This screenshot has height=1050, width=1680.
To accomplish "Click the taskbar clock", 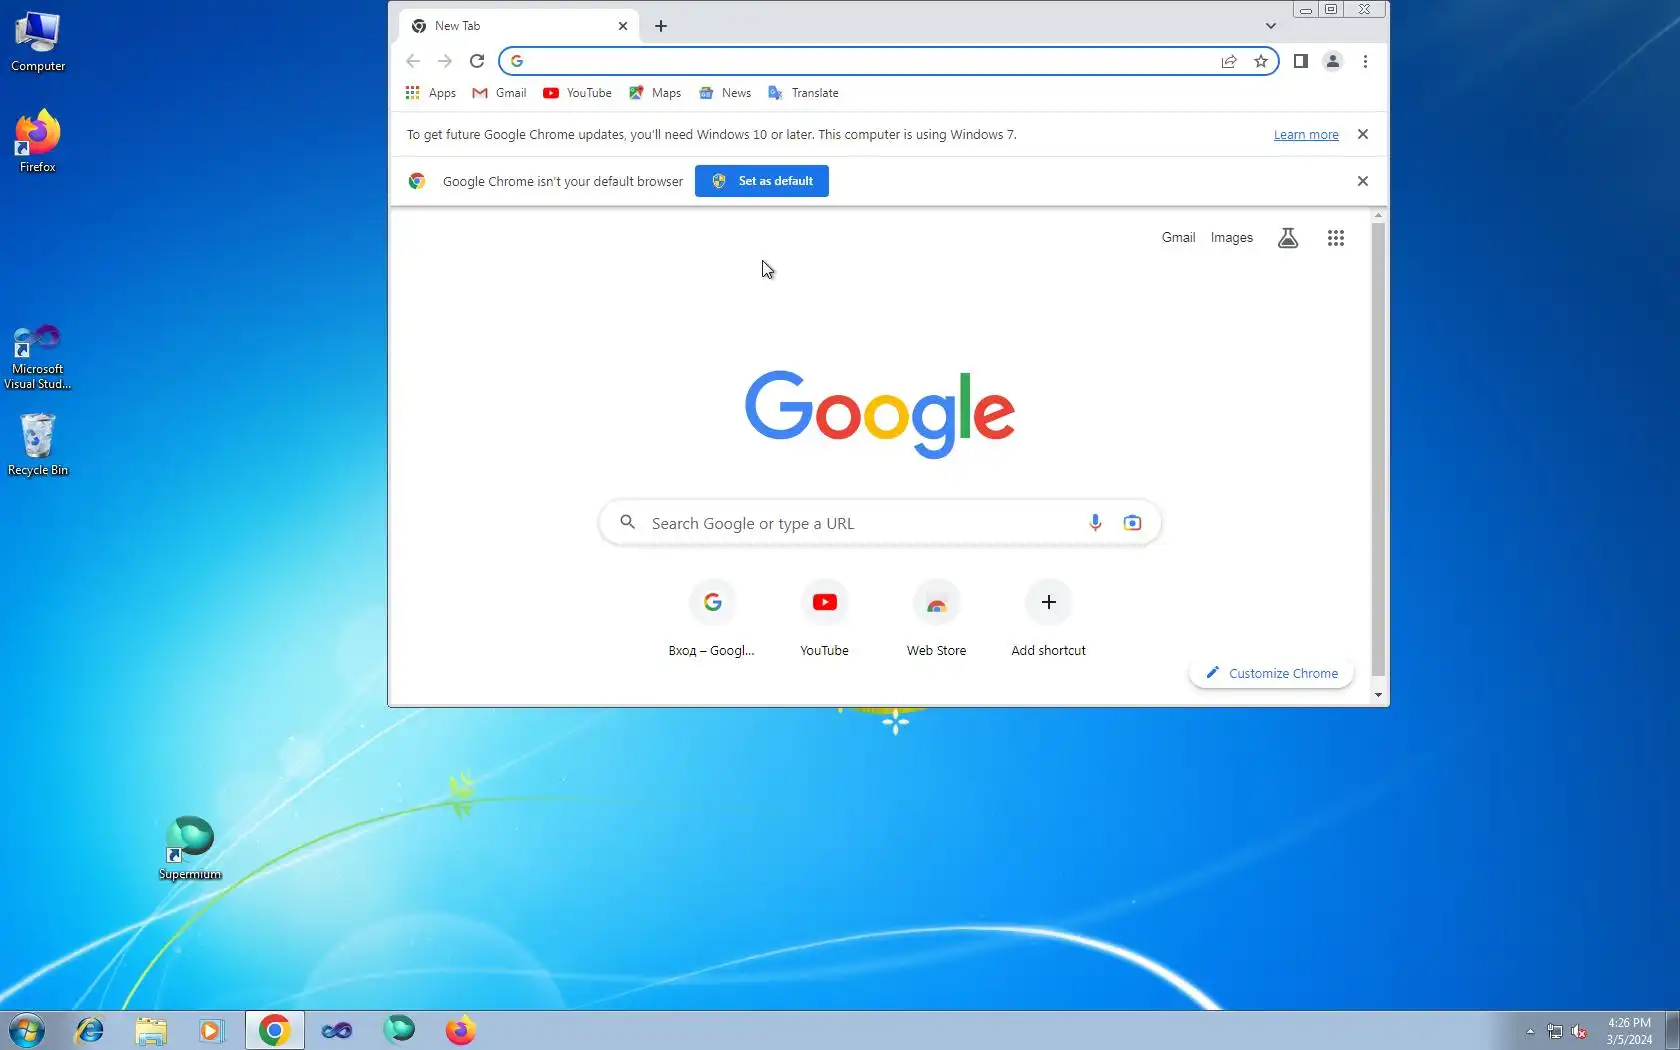I will tap(1629, 1031).
